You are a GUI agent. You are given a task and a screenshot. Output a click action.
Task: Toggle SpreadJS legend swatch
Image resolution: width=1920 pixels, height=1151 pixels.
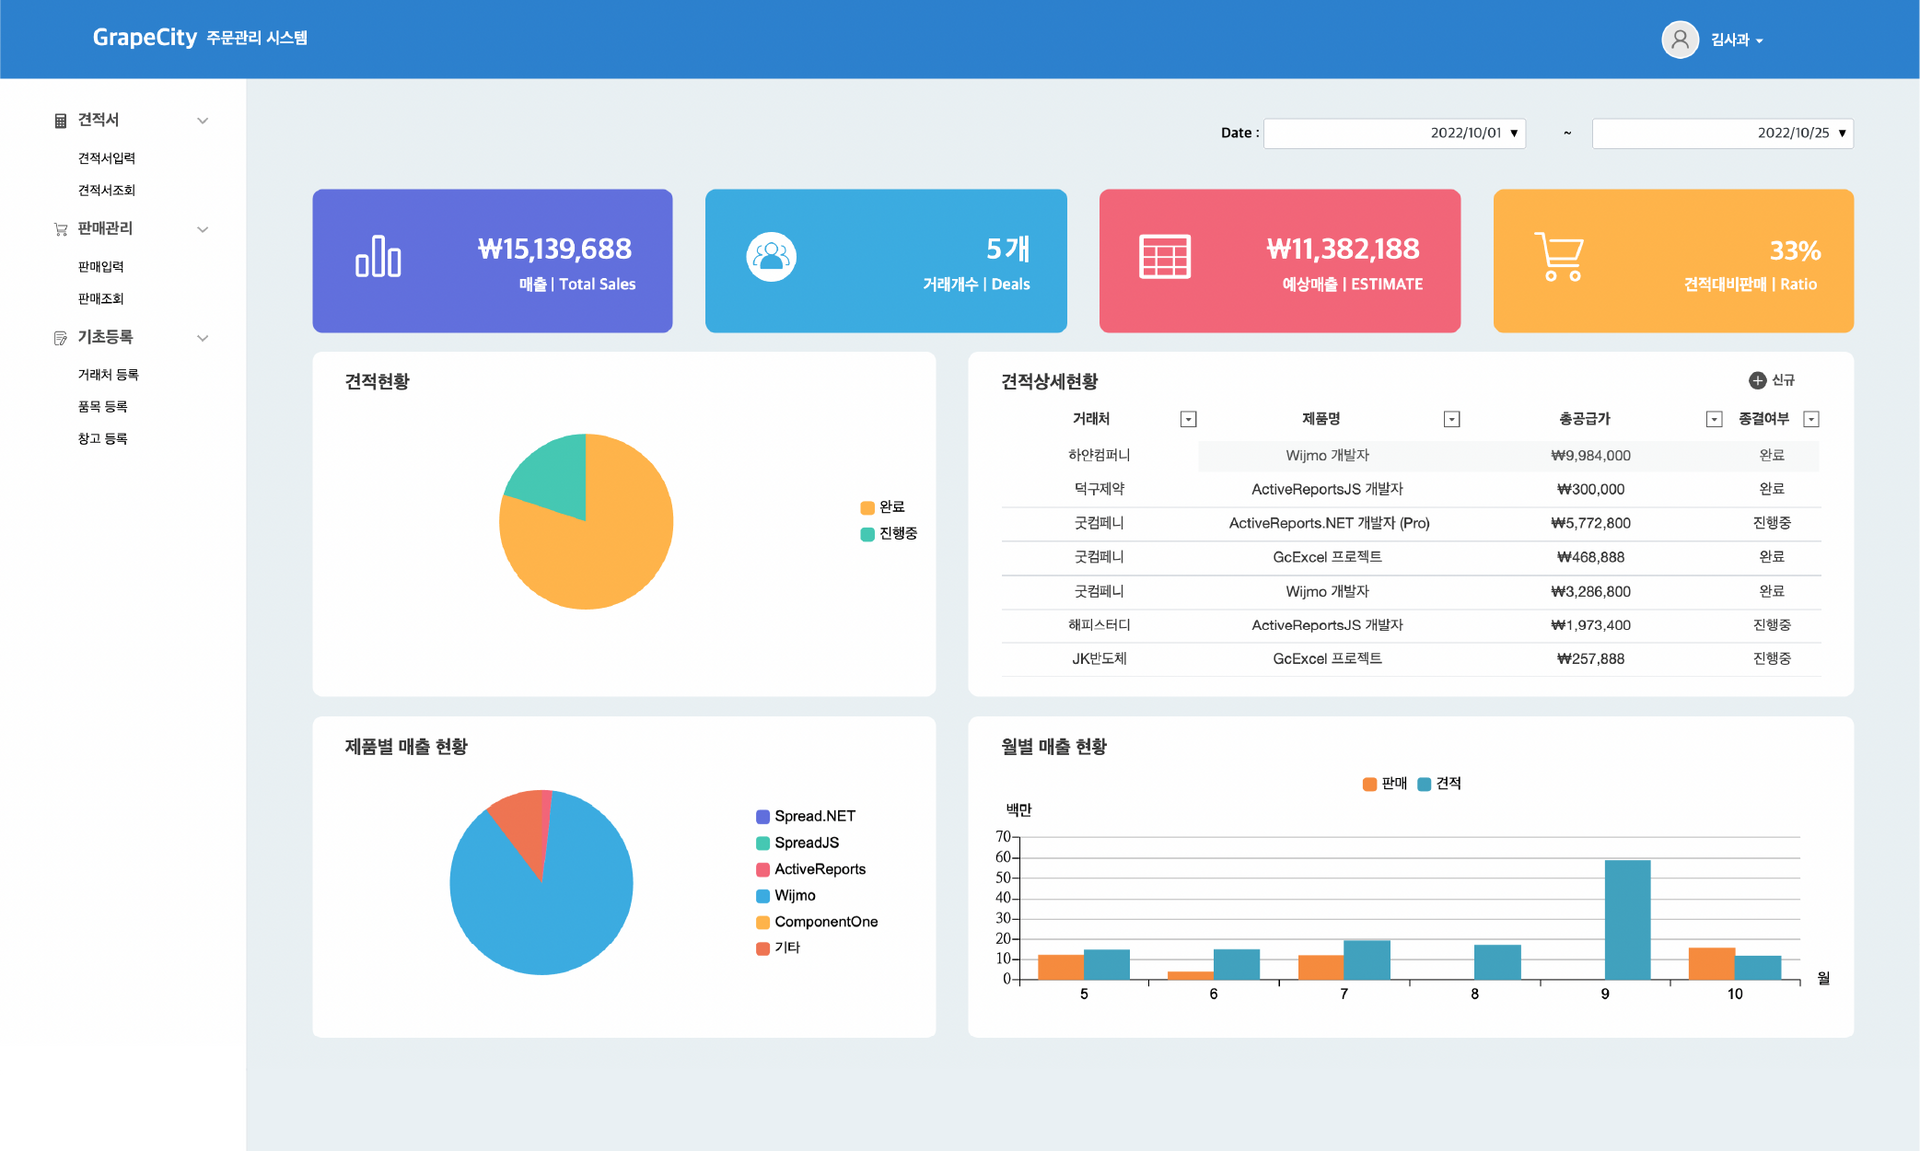pyautogui.click(x=762, y=843)
